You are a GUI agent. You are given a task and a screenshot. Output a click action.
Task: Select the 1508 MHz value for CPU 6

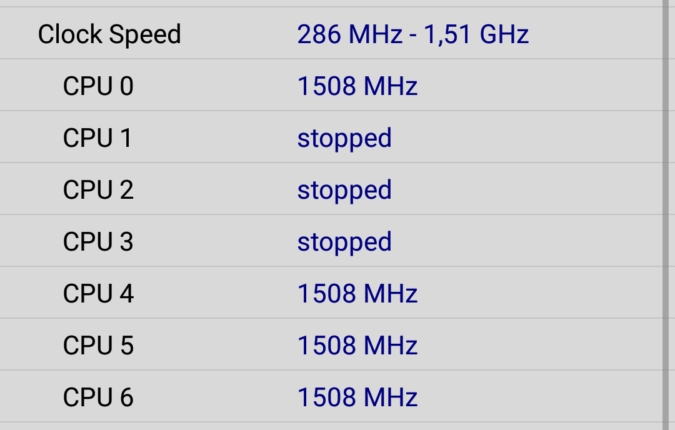click(357, 398)
